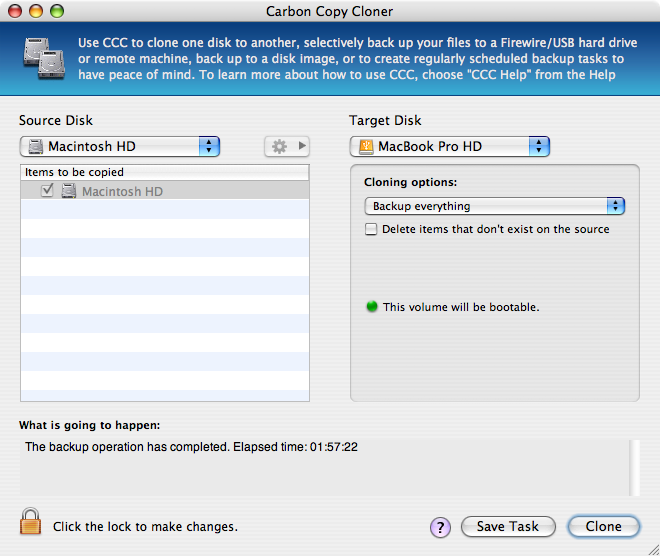Open help with the question mark button
The width and height of the screenshot is (660, 556).
440,527
